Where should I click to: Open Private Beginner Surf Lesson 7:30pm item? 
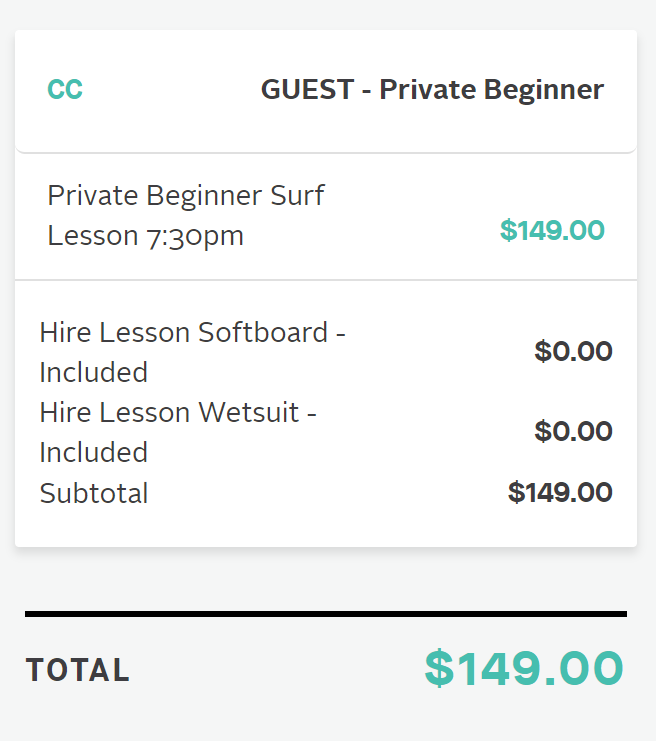186,215
